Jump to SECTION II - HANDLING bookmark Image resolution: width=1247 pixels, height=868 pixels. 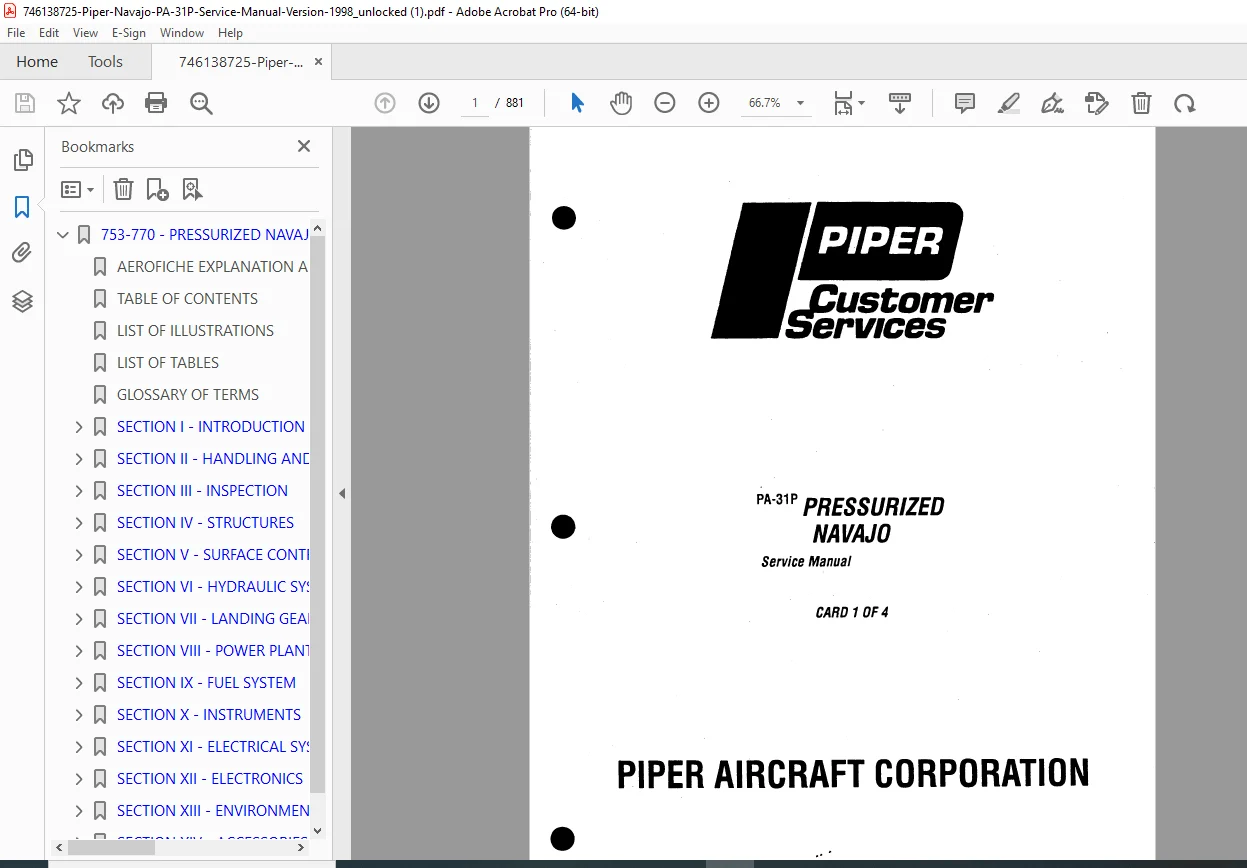click(213, 459)
